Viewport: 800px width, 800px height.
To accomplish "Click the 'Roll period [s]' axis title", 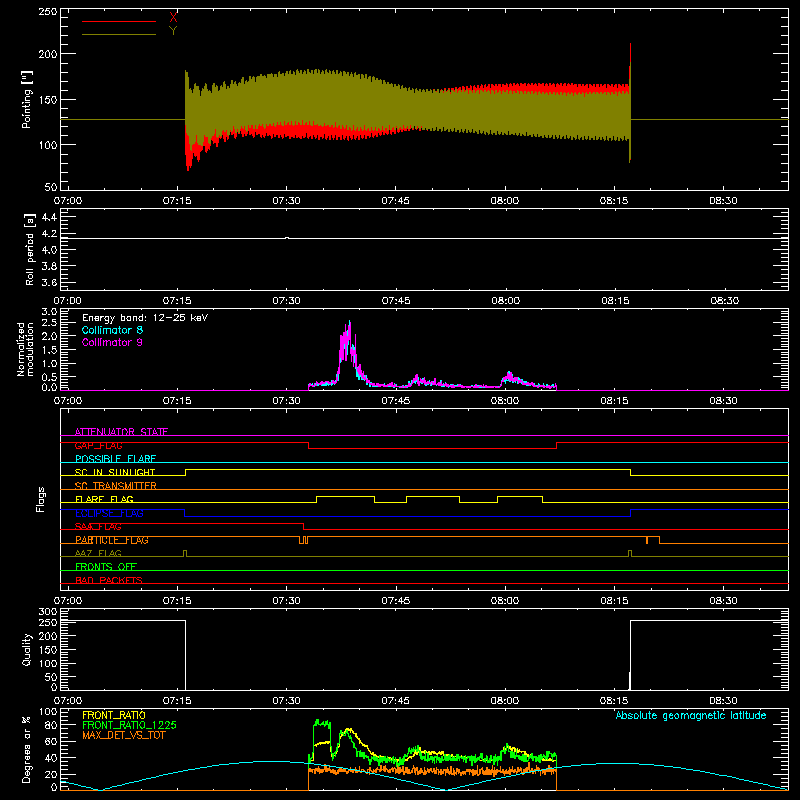I will pyautogui.click(x=30, y=249).
